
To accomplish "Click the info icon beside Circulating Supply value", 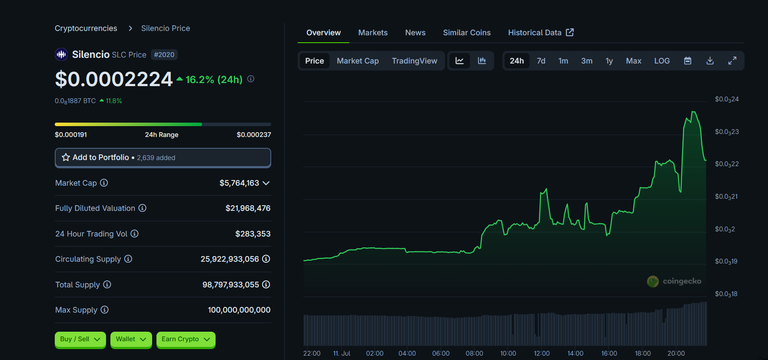I will [x=266, y=259].
